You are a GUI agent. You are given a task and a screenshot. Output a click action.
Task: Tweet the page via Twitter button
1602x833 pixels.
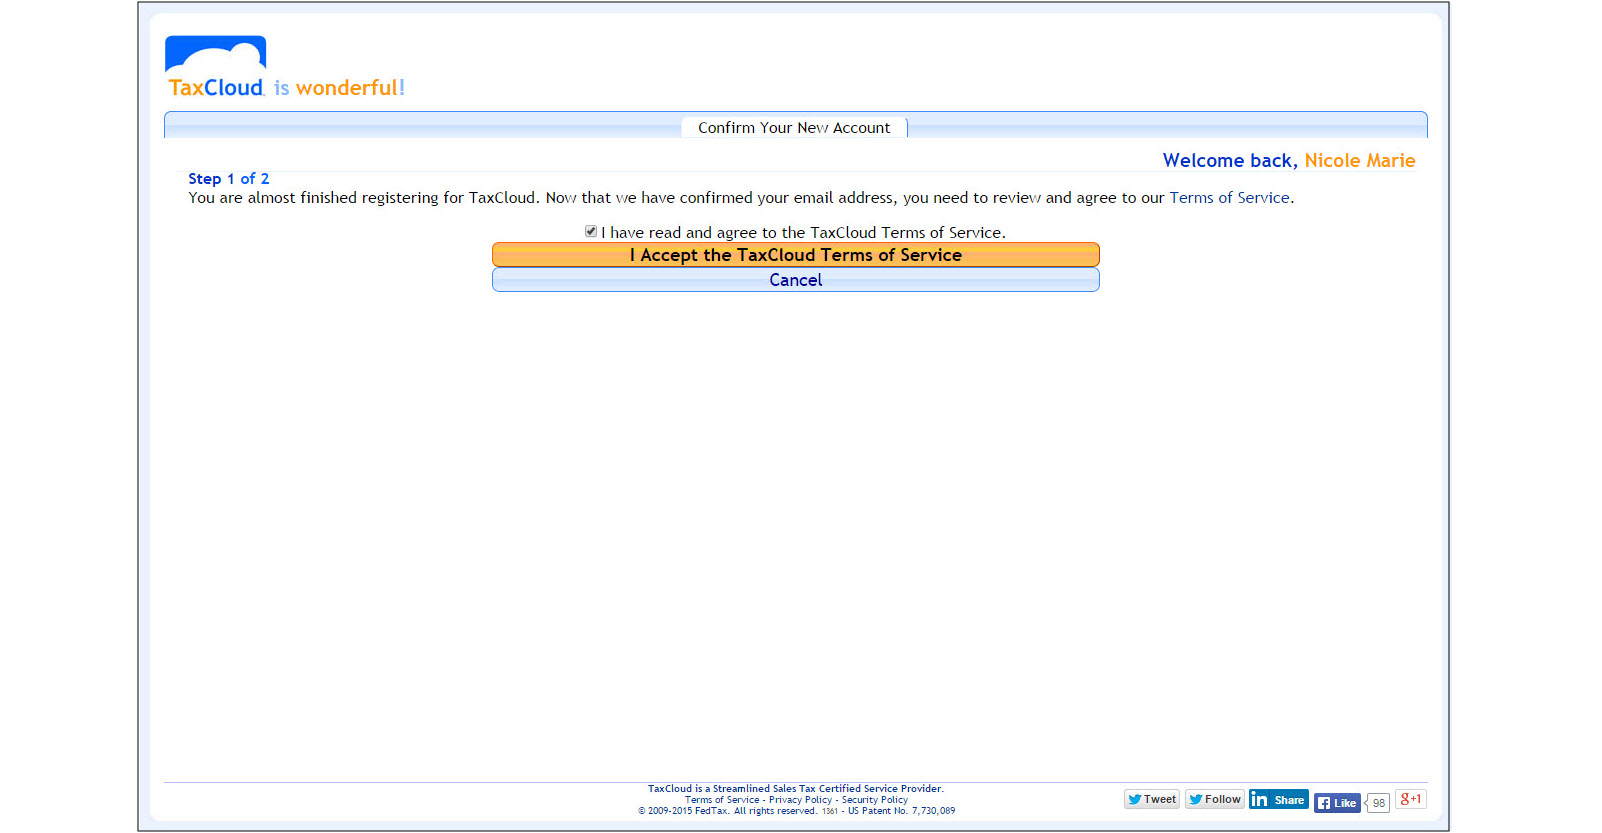(1152, 799)
